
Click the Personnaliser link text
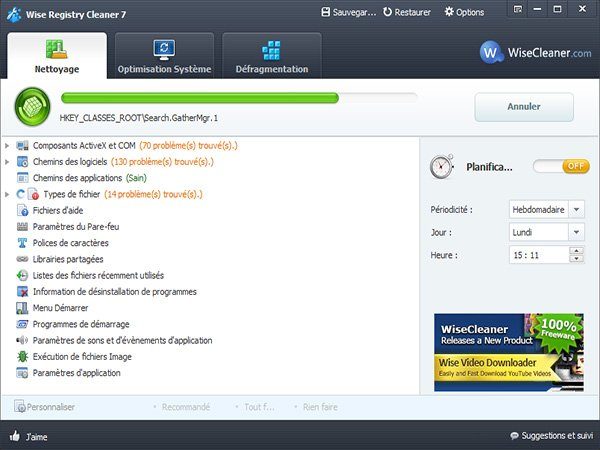[x=51, y=407]
